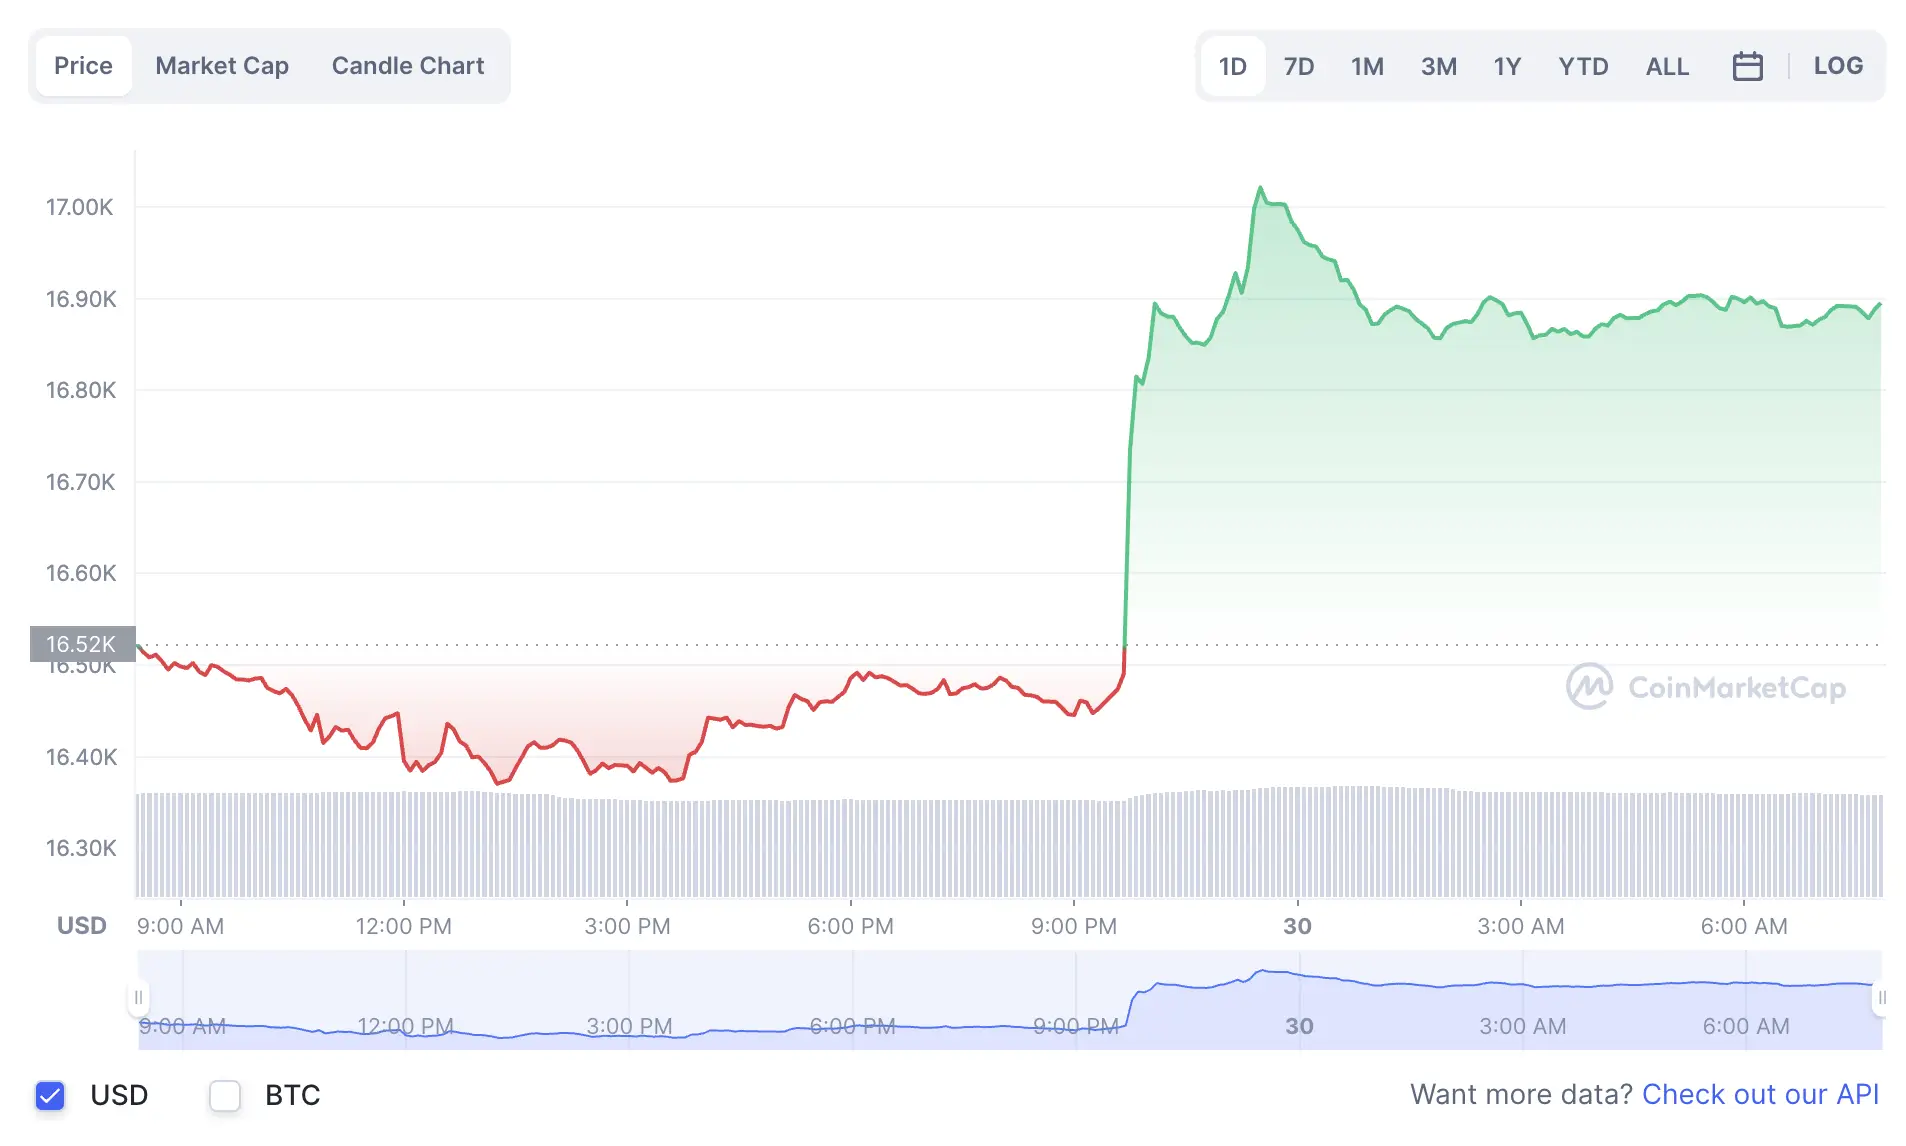1906x1146 pixels.
Task: Toggle LOG scale on chart
Action: tap(1838, 66)
